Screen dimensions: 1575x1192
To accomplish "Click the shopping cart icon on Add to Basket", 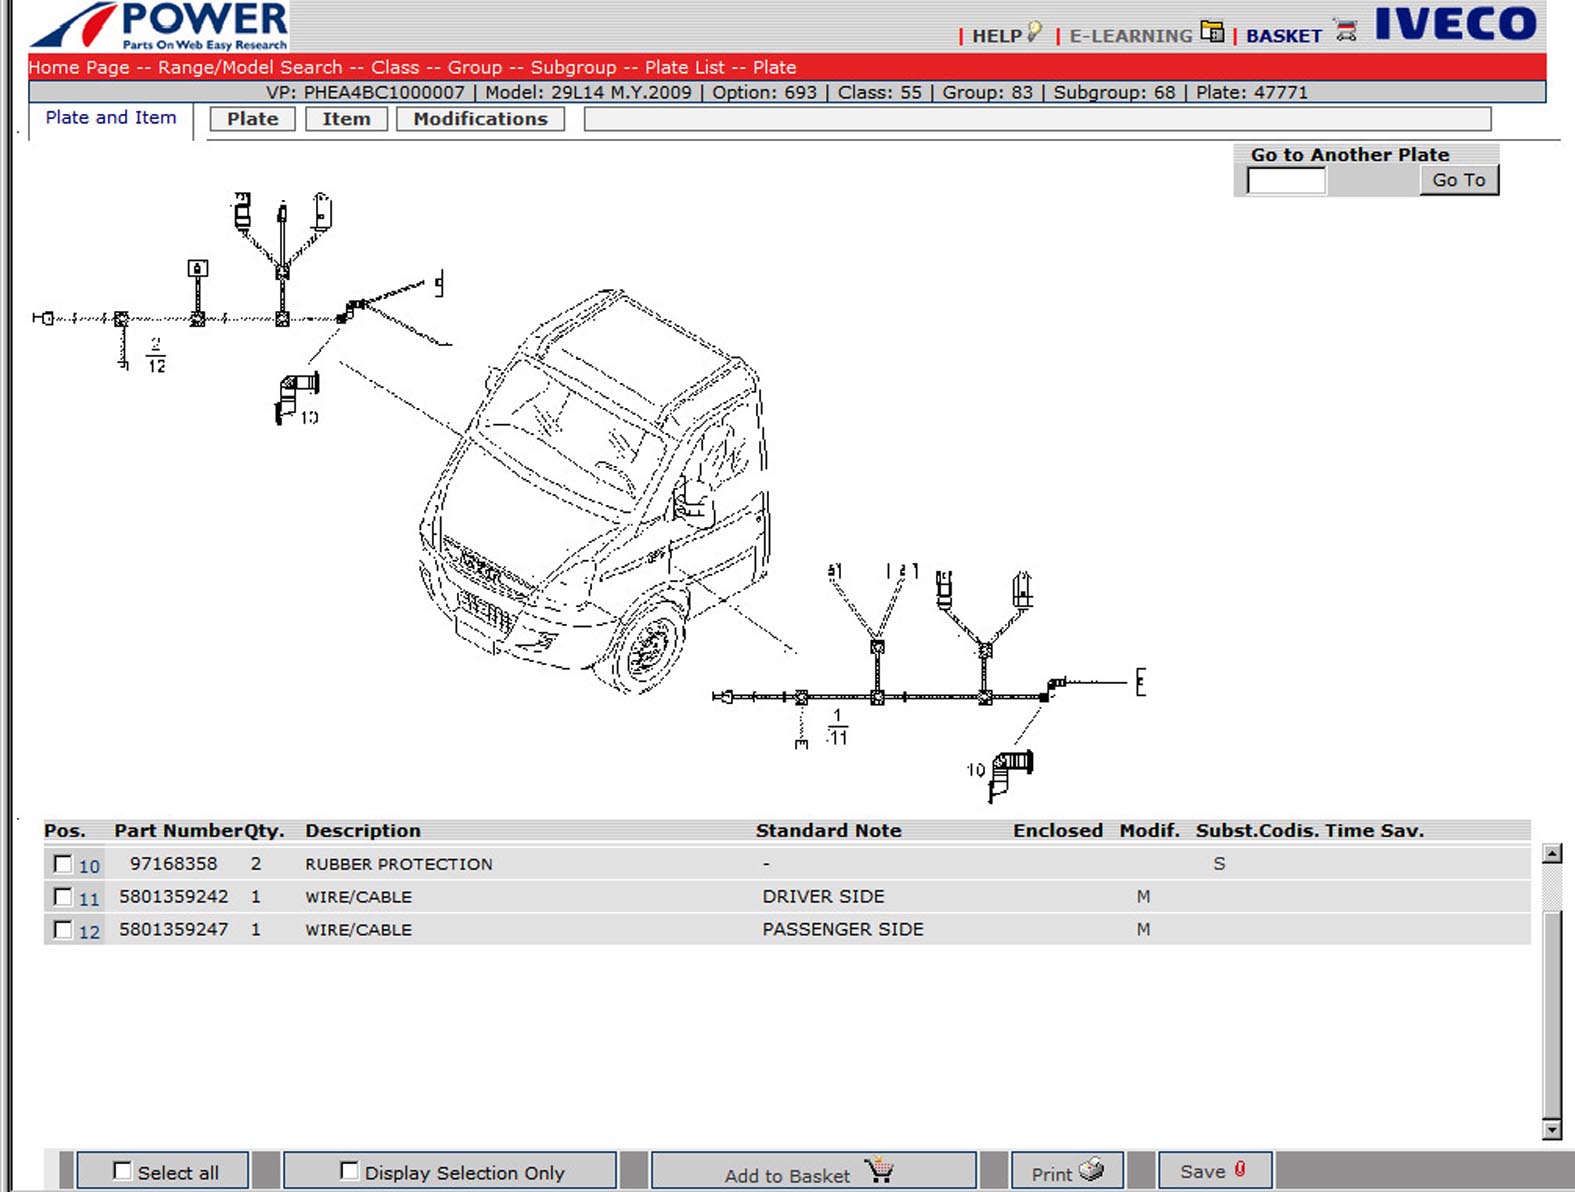I will (878, 1169).
